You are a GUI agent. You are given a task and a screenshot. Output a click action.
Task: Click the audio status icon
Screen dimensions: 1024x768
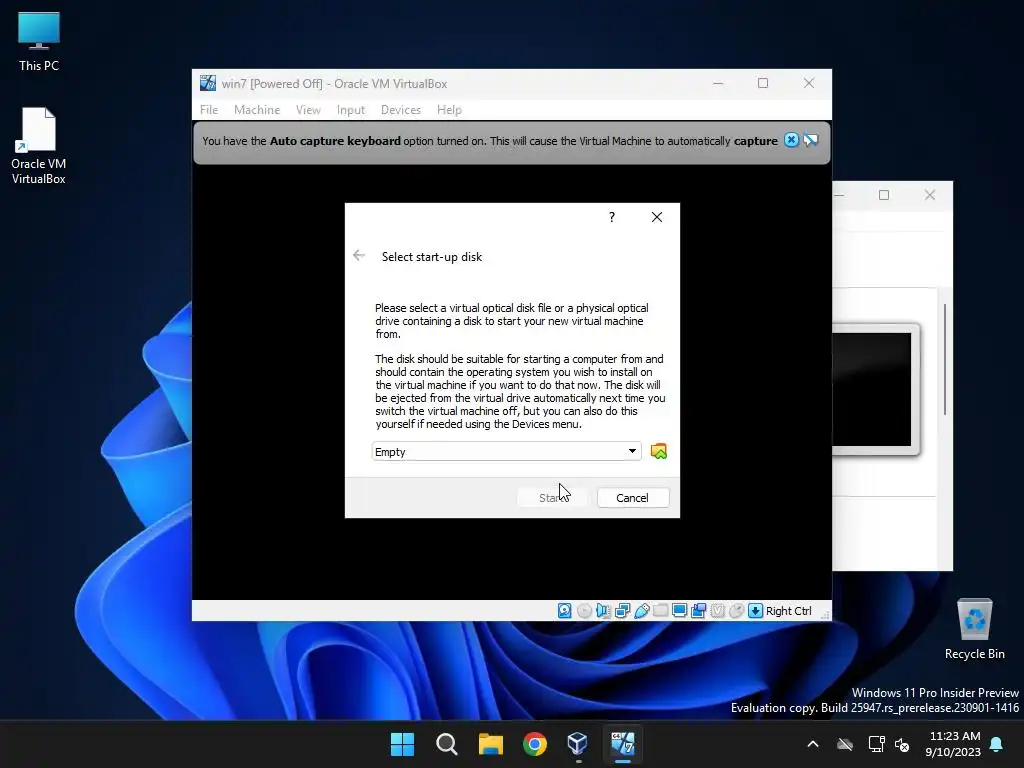tap(603, 611)
